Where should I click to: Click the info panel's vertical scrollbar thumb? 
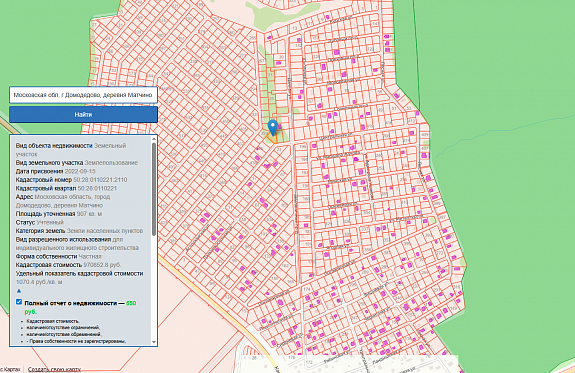[x=154, y=190]
